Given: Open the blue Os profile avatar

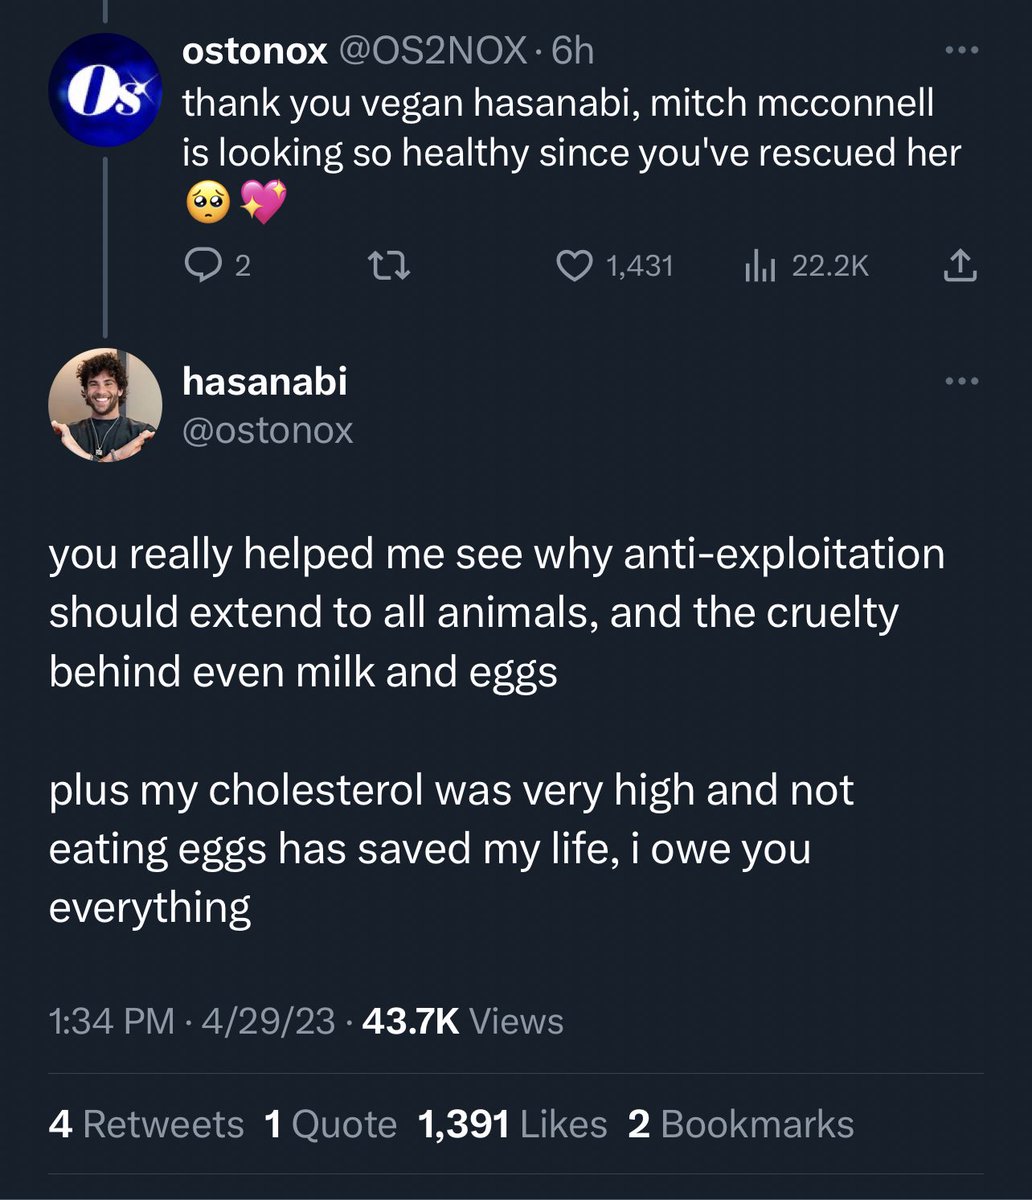Looking at the screenshot, I should click(106, 89).
